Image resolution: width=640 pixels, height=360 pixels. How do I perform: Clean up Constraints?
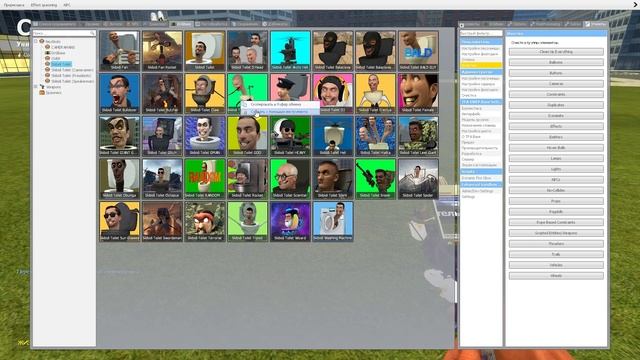click(x=556, y=94)
